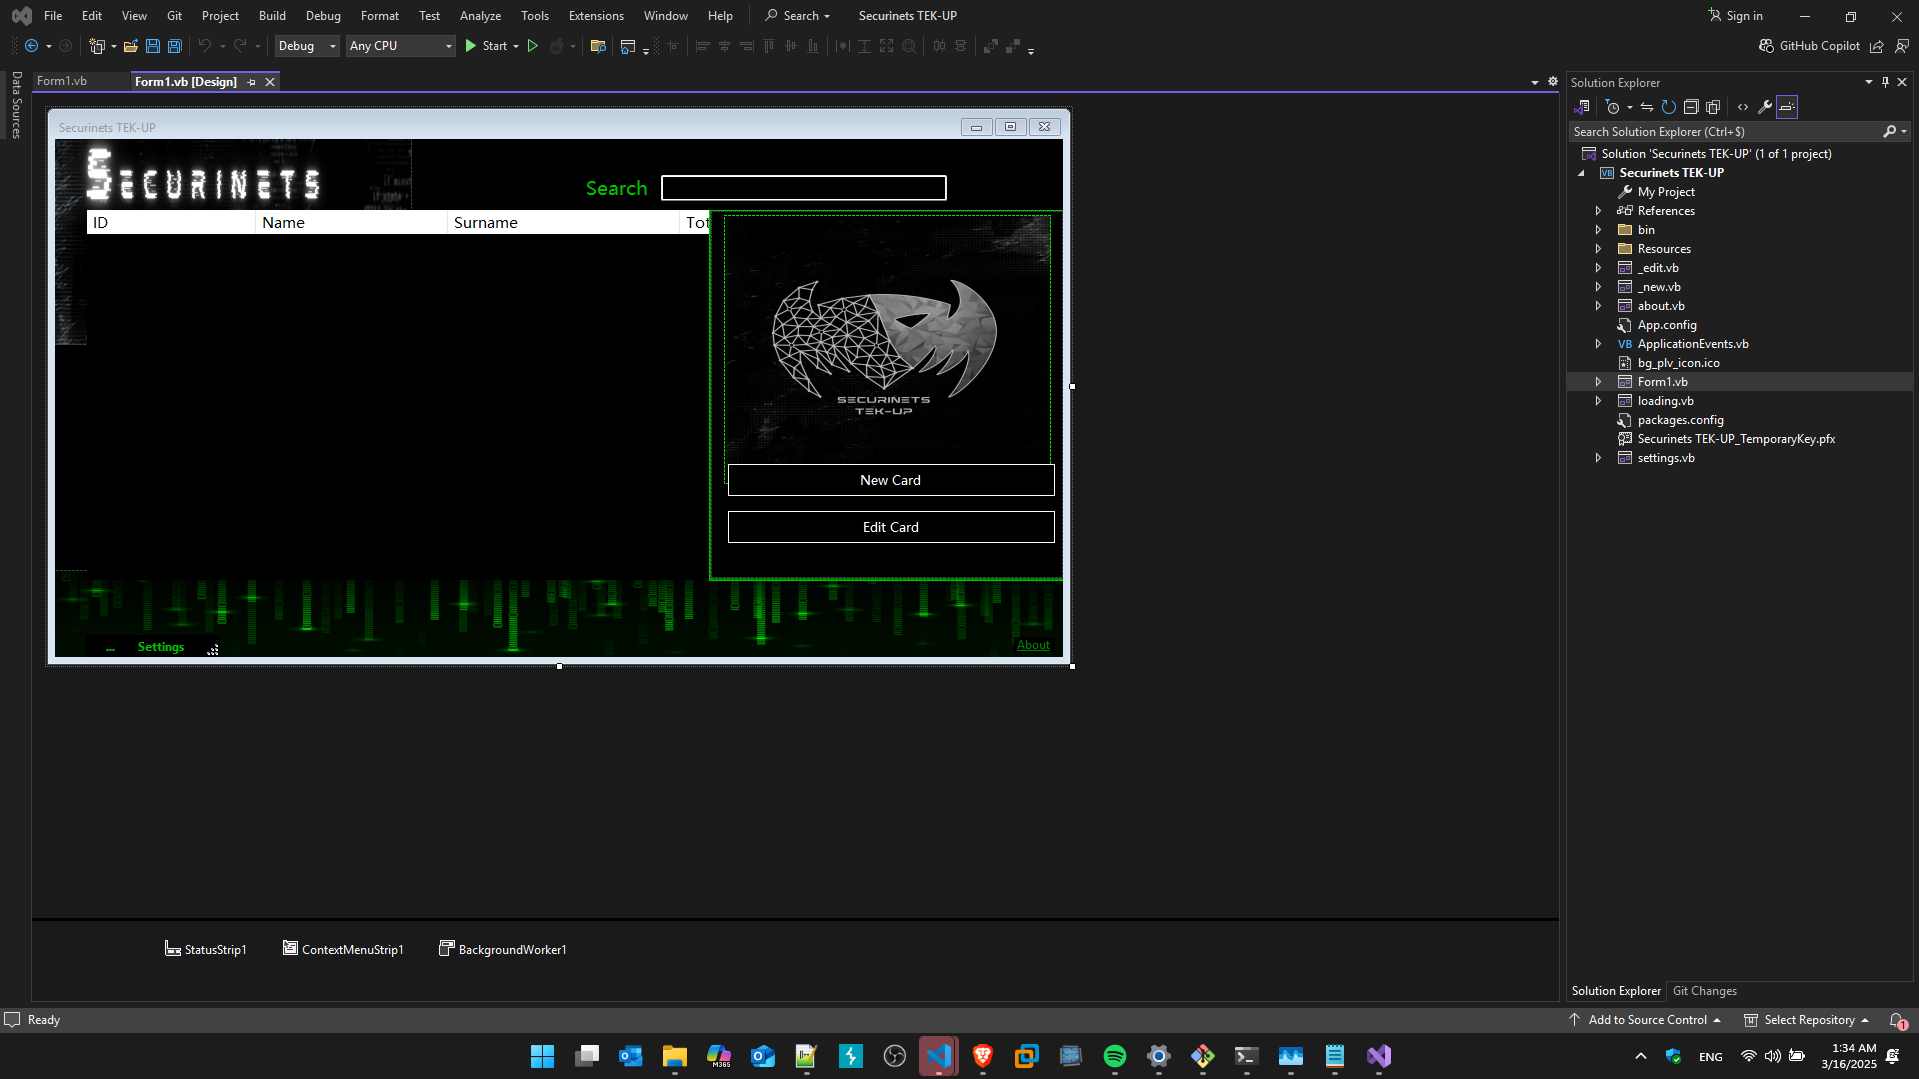
Task: Pin the Form1.vb [Design] tab
Action: (x=252, y=82)
